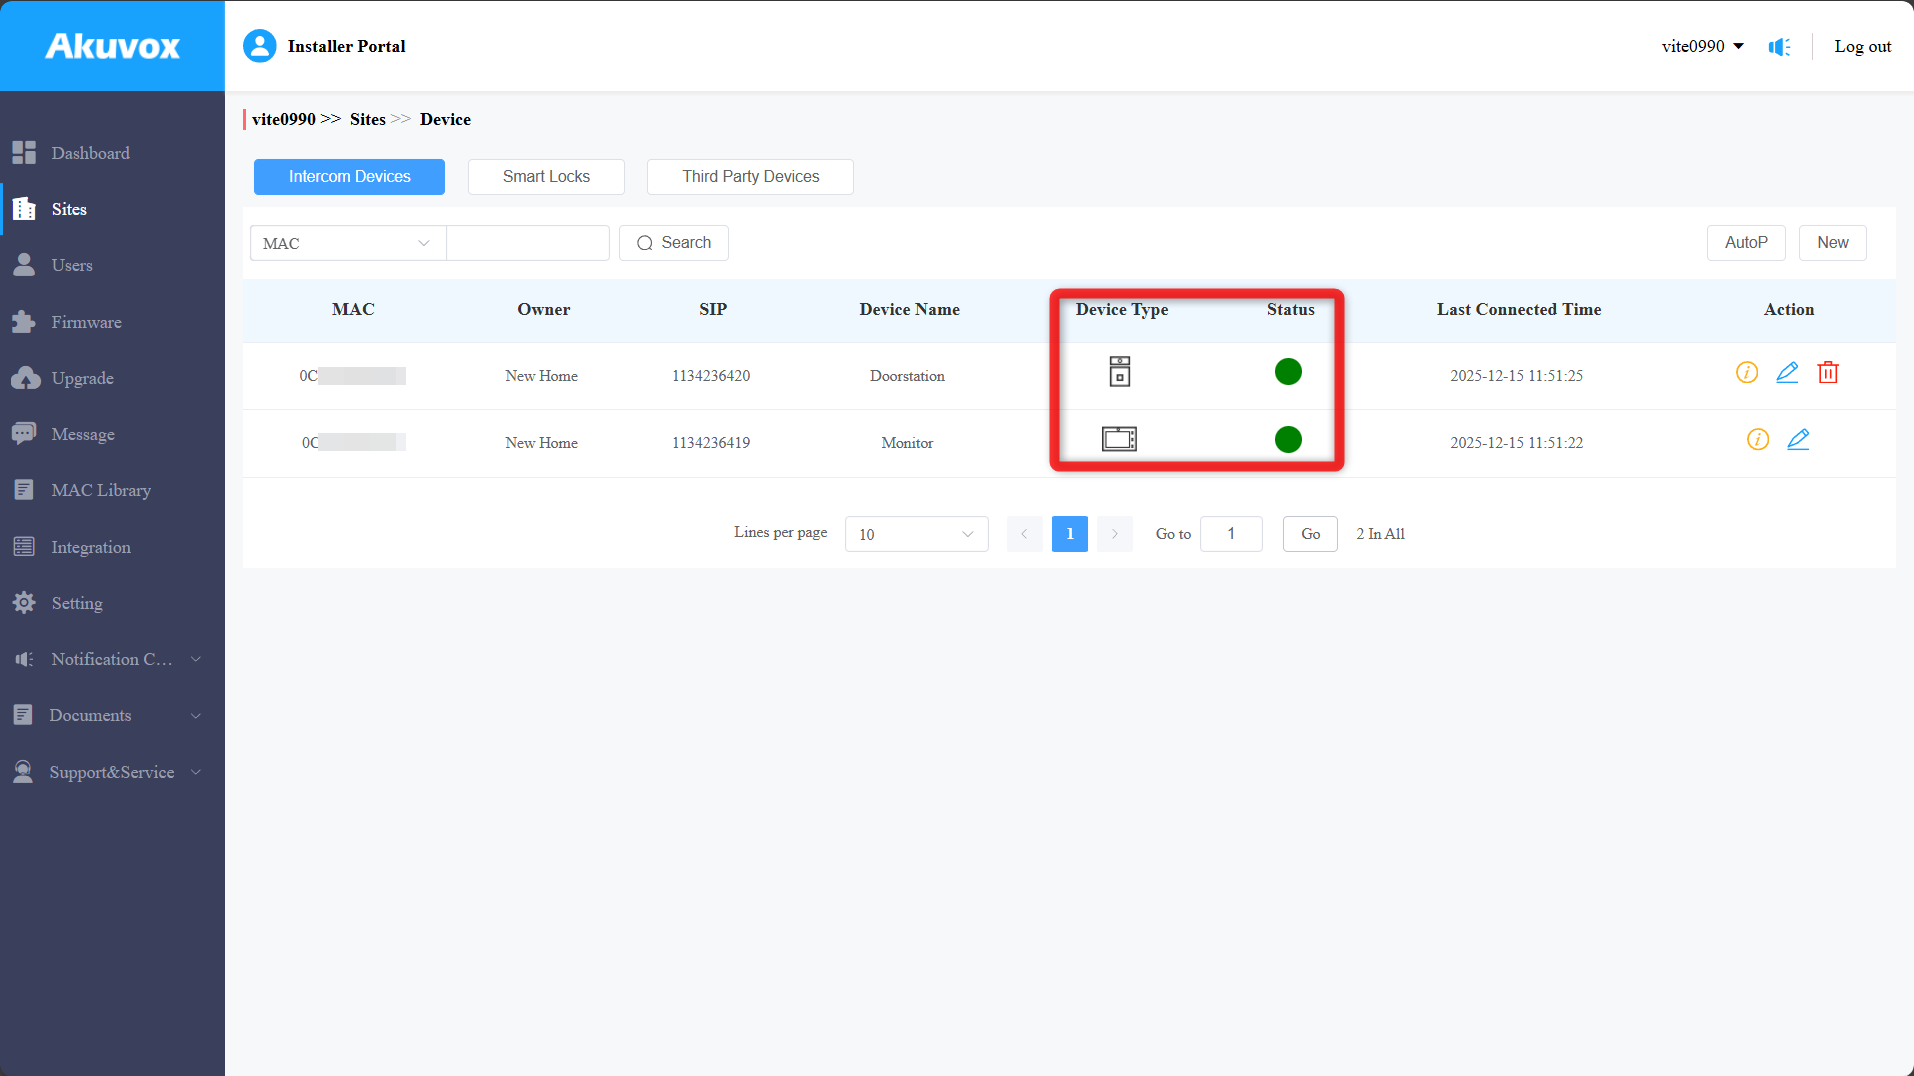Viewport: 1914px width, 1076px height.
Task: Switch to the Smart Locks tab
Action: click(546, 177)
